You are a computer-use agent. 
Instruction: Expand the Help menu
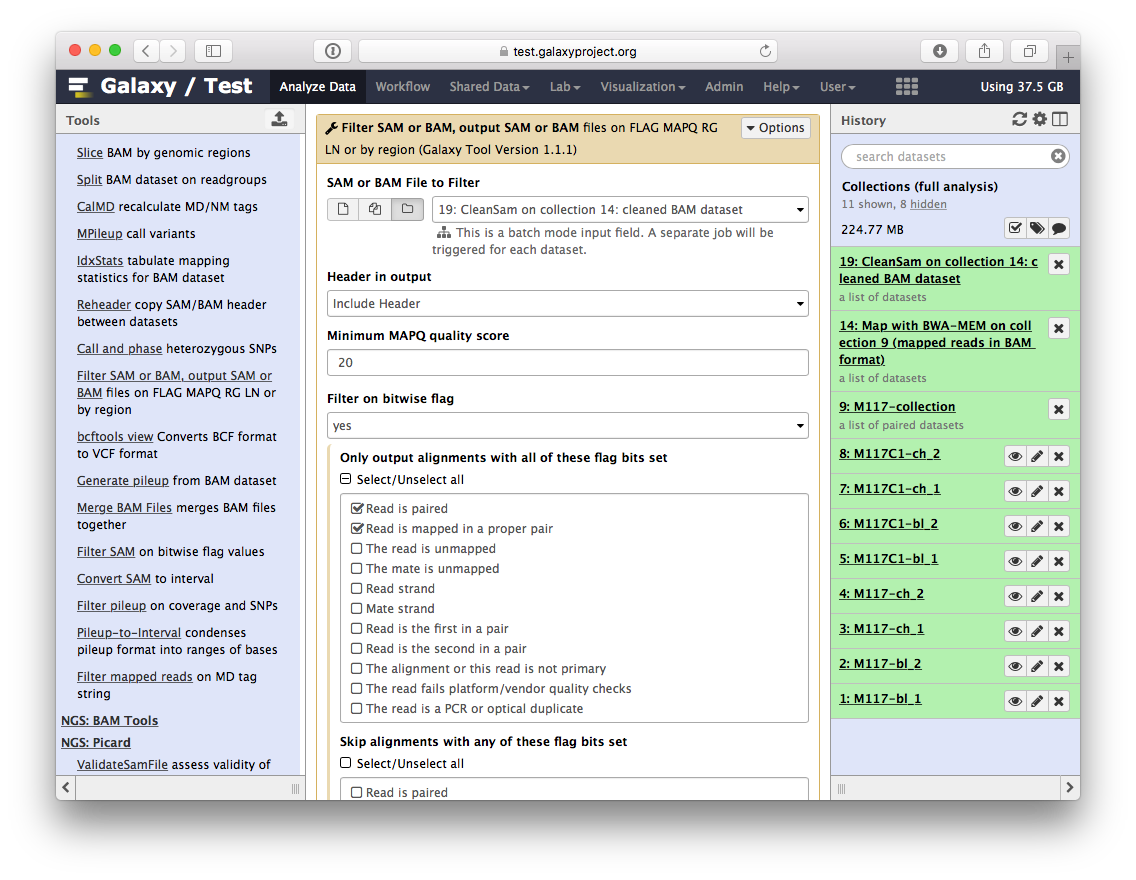(x=781, y=86)
